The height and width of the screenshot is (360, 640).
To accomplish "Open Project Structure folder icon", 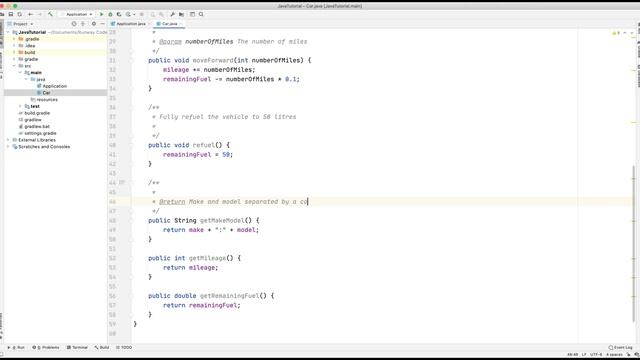I will pyautogui.click(x=181, y=14).
